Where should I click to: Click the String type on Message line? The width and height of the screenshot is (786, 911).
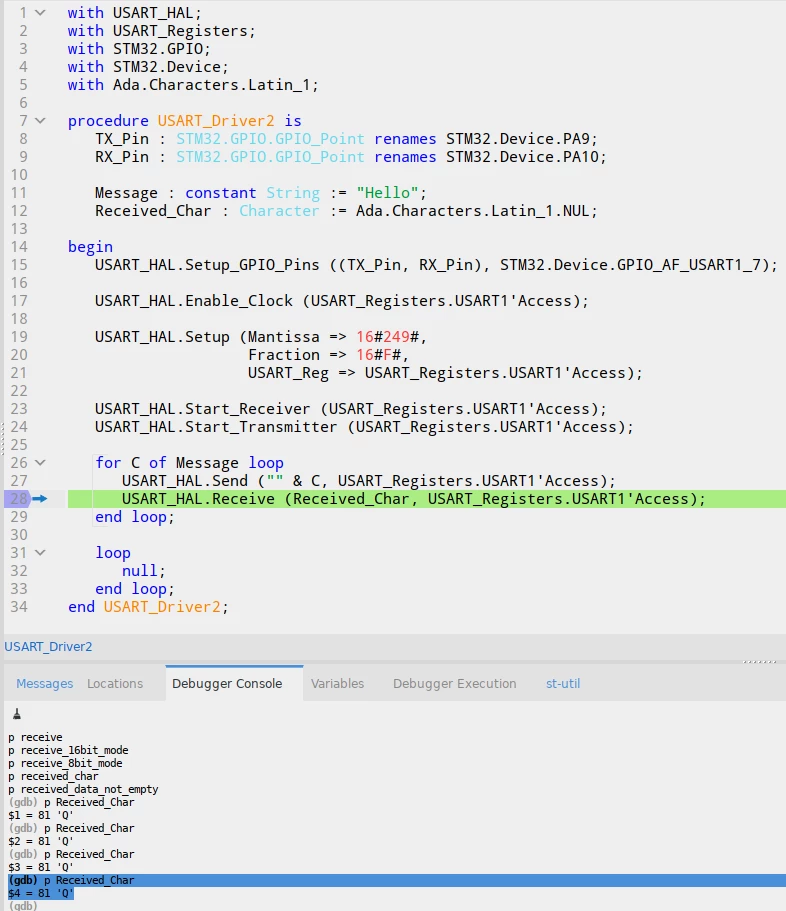coord(293,192)
